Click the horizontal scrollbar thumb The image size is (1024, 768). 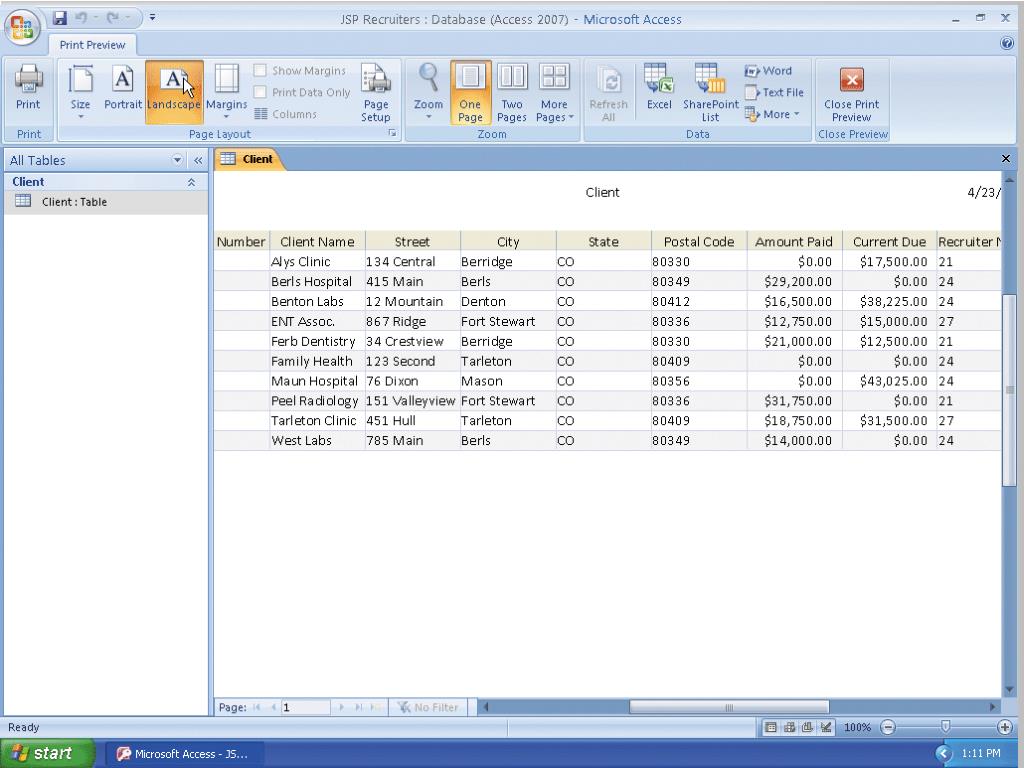729,707
